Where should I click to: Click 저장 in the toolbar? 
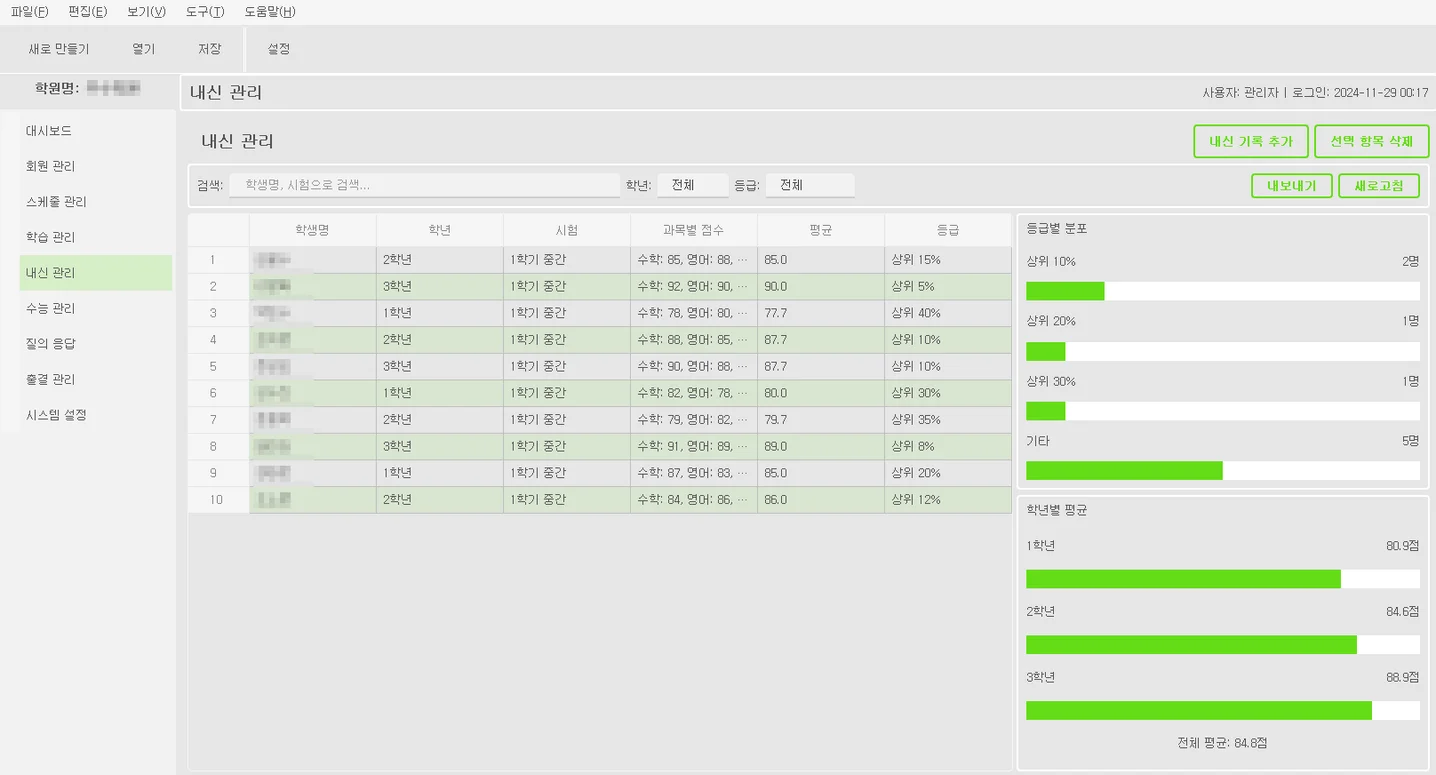point(209,49)
